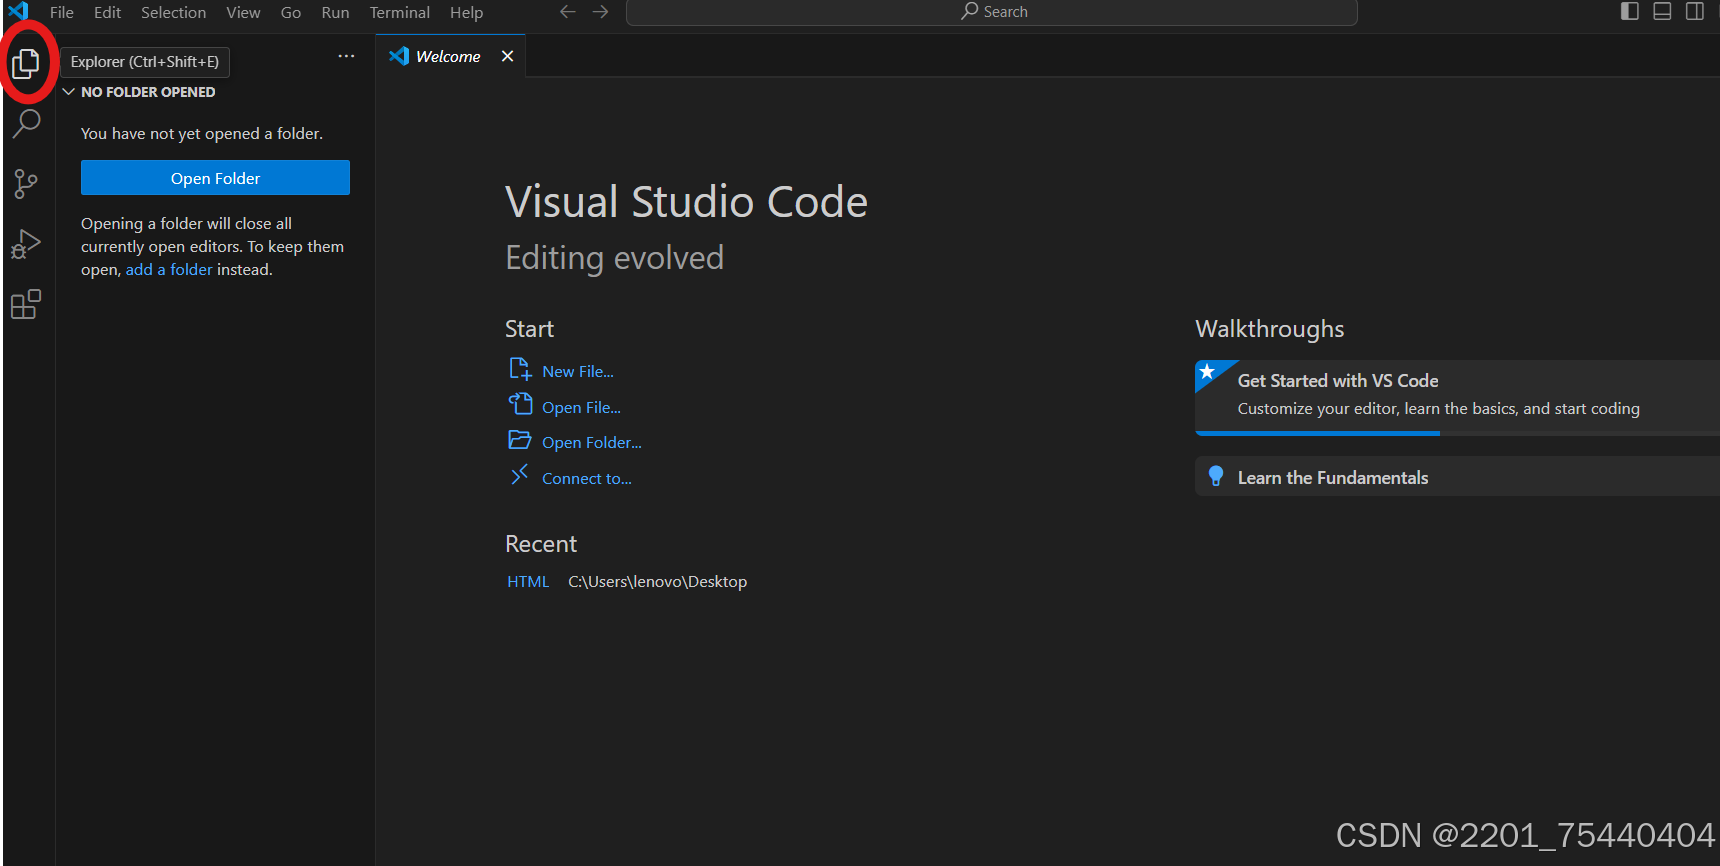1720x866 pixels.
Task: Click the recent path C:\Users\lenovo\Desktop
Action: pos(658,581)
